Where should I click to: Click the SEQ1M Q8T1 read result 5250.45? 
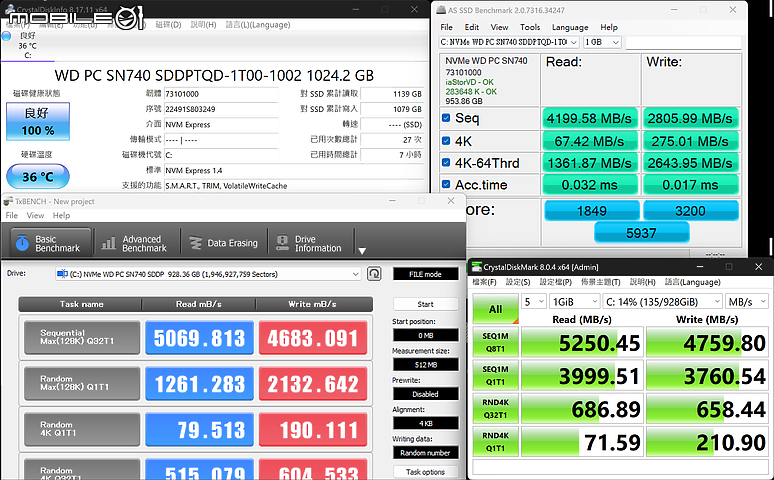point(582,342)
